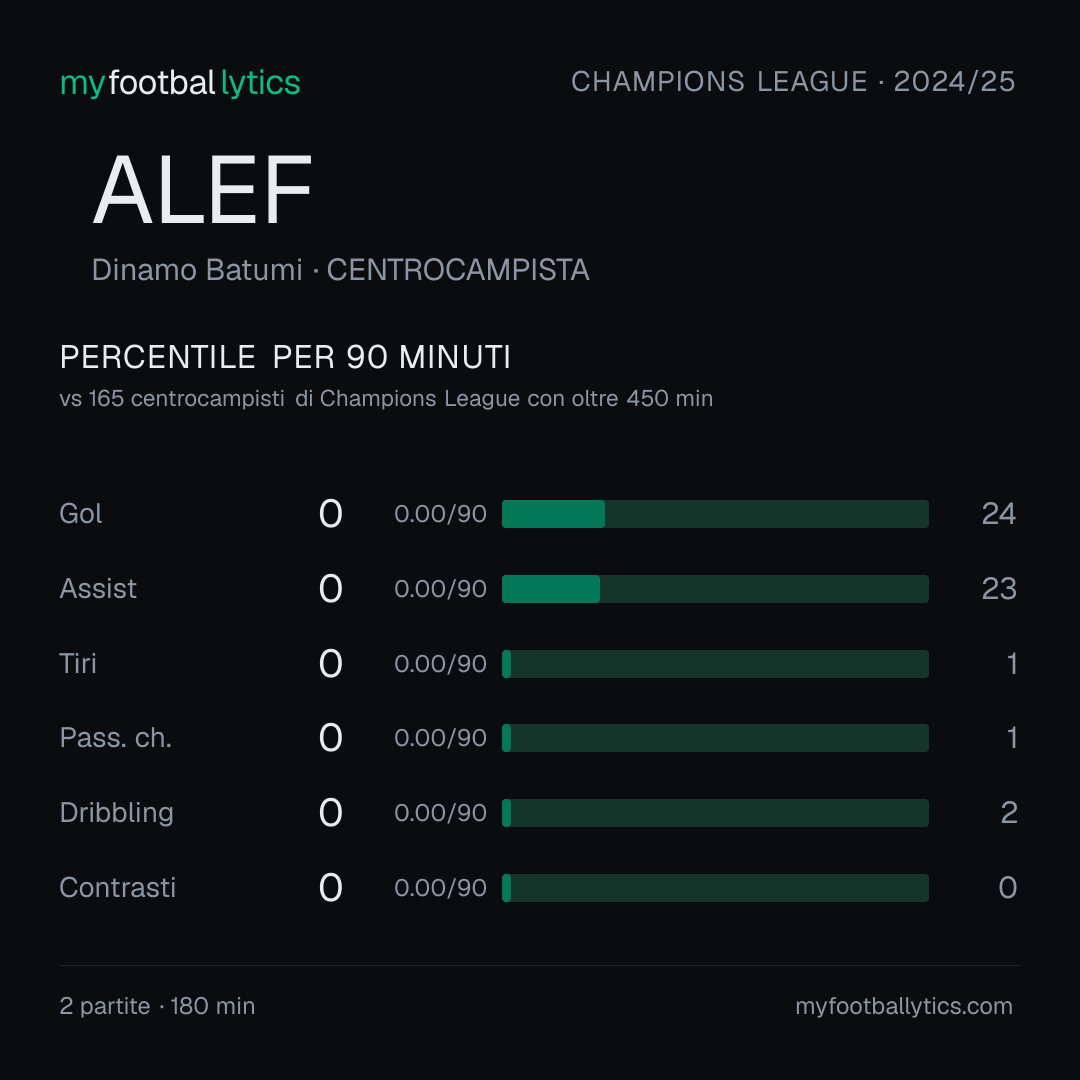This screenshot has width=1080, height=1080.
Task: Click the Gol percentile value 24
Action: (x=999, y=514)
